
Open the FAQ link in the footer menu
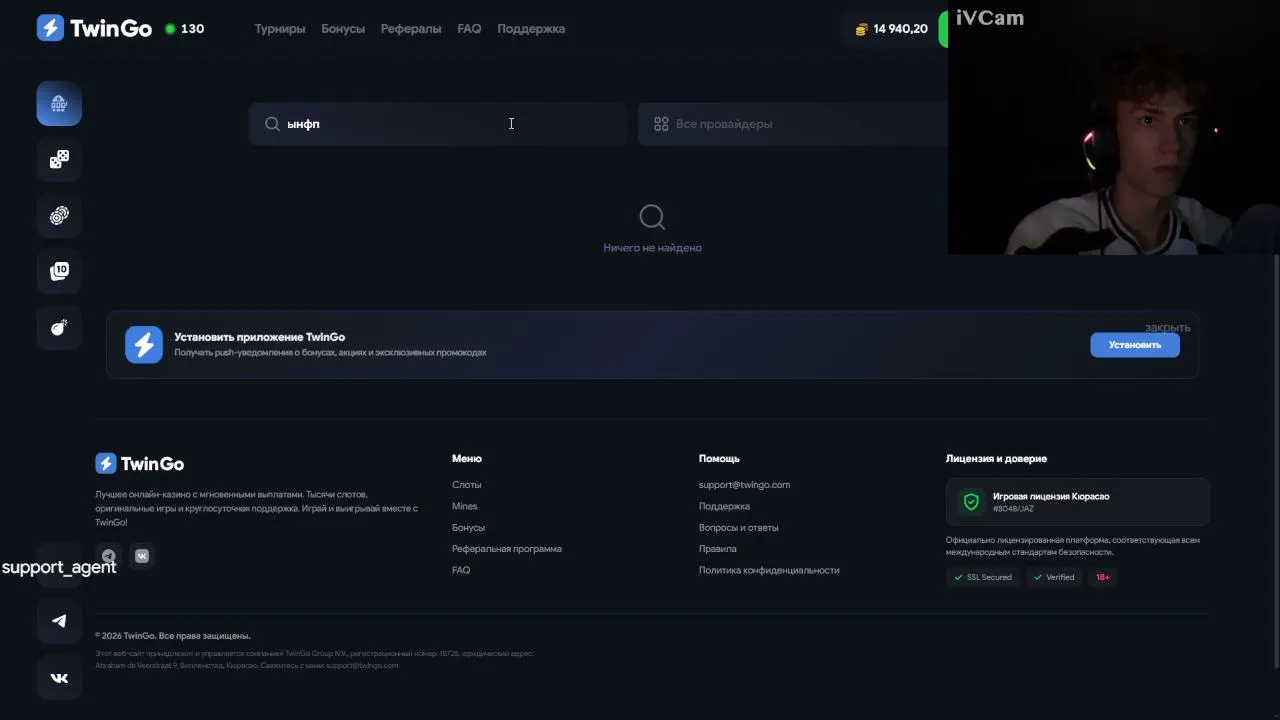point(461,570)
